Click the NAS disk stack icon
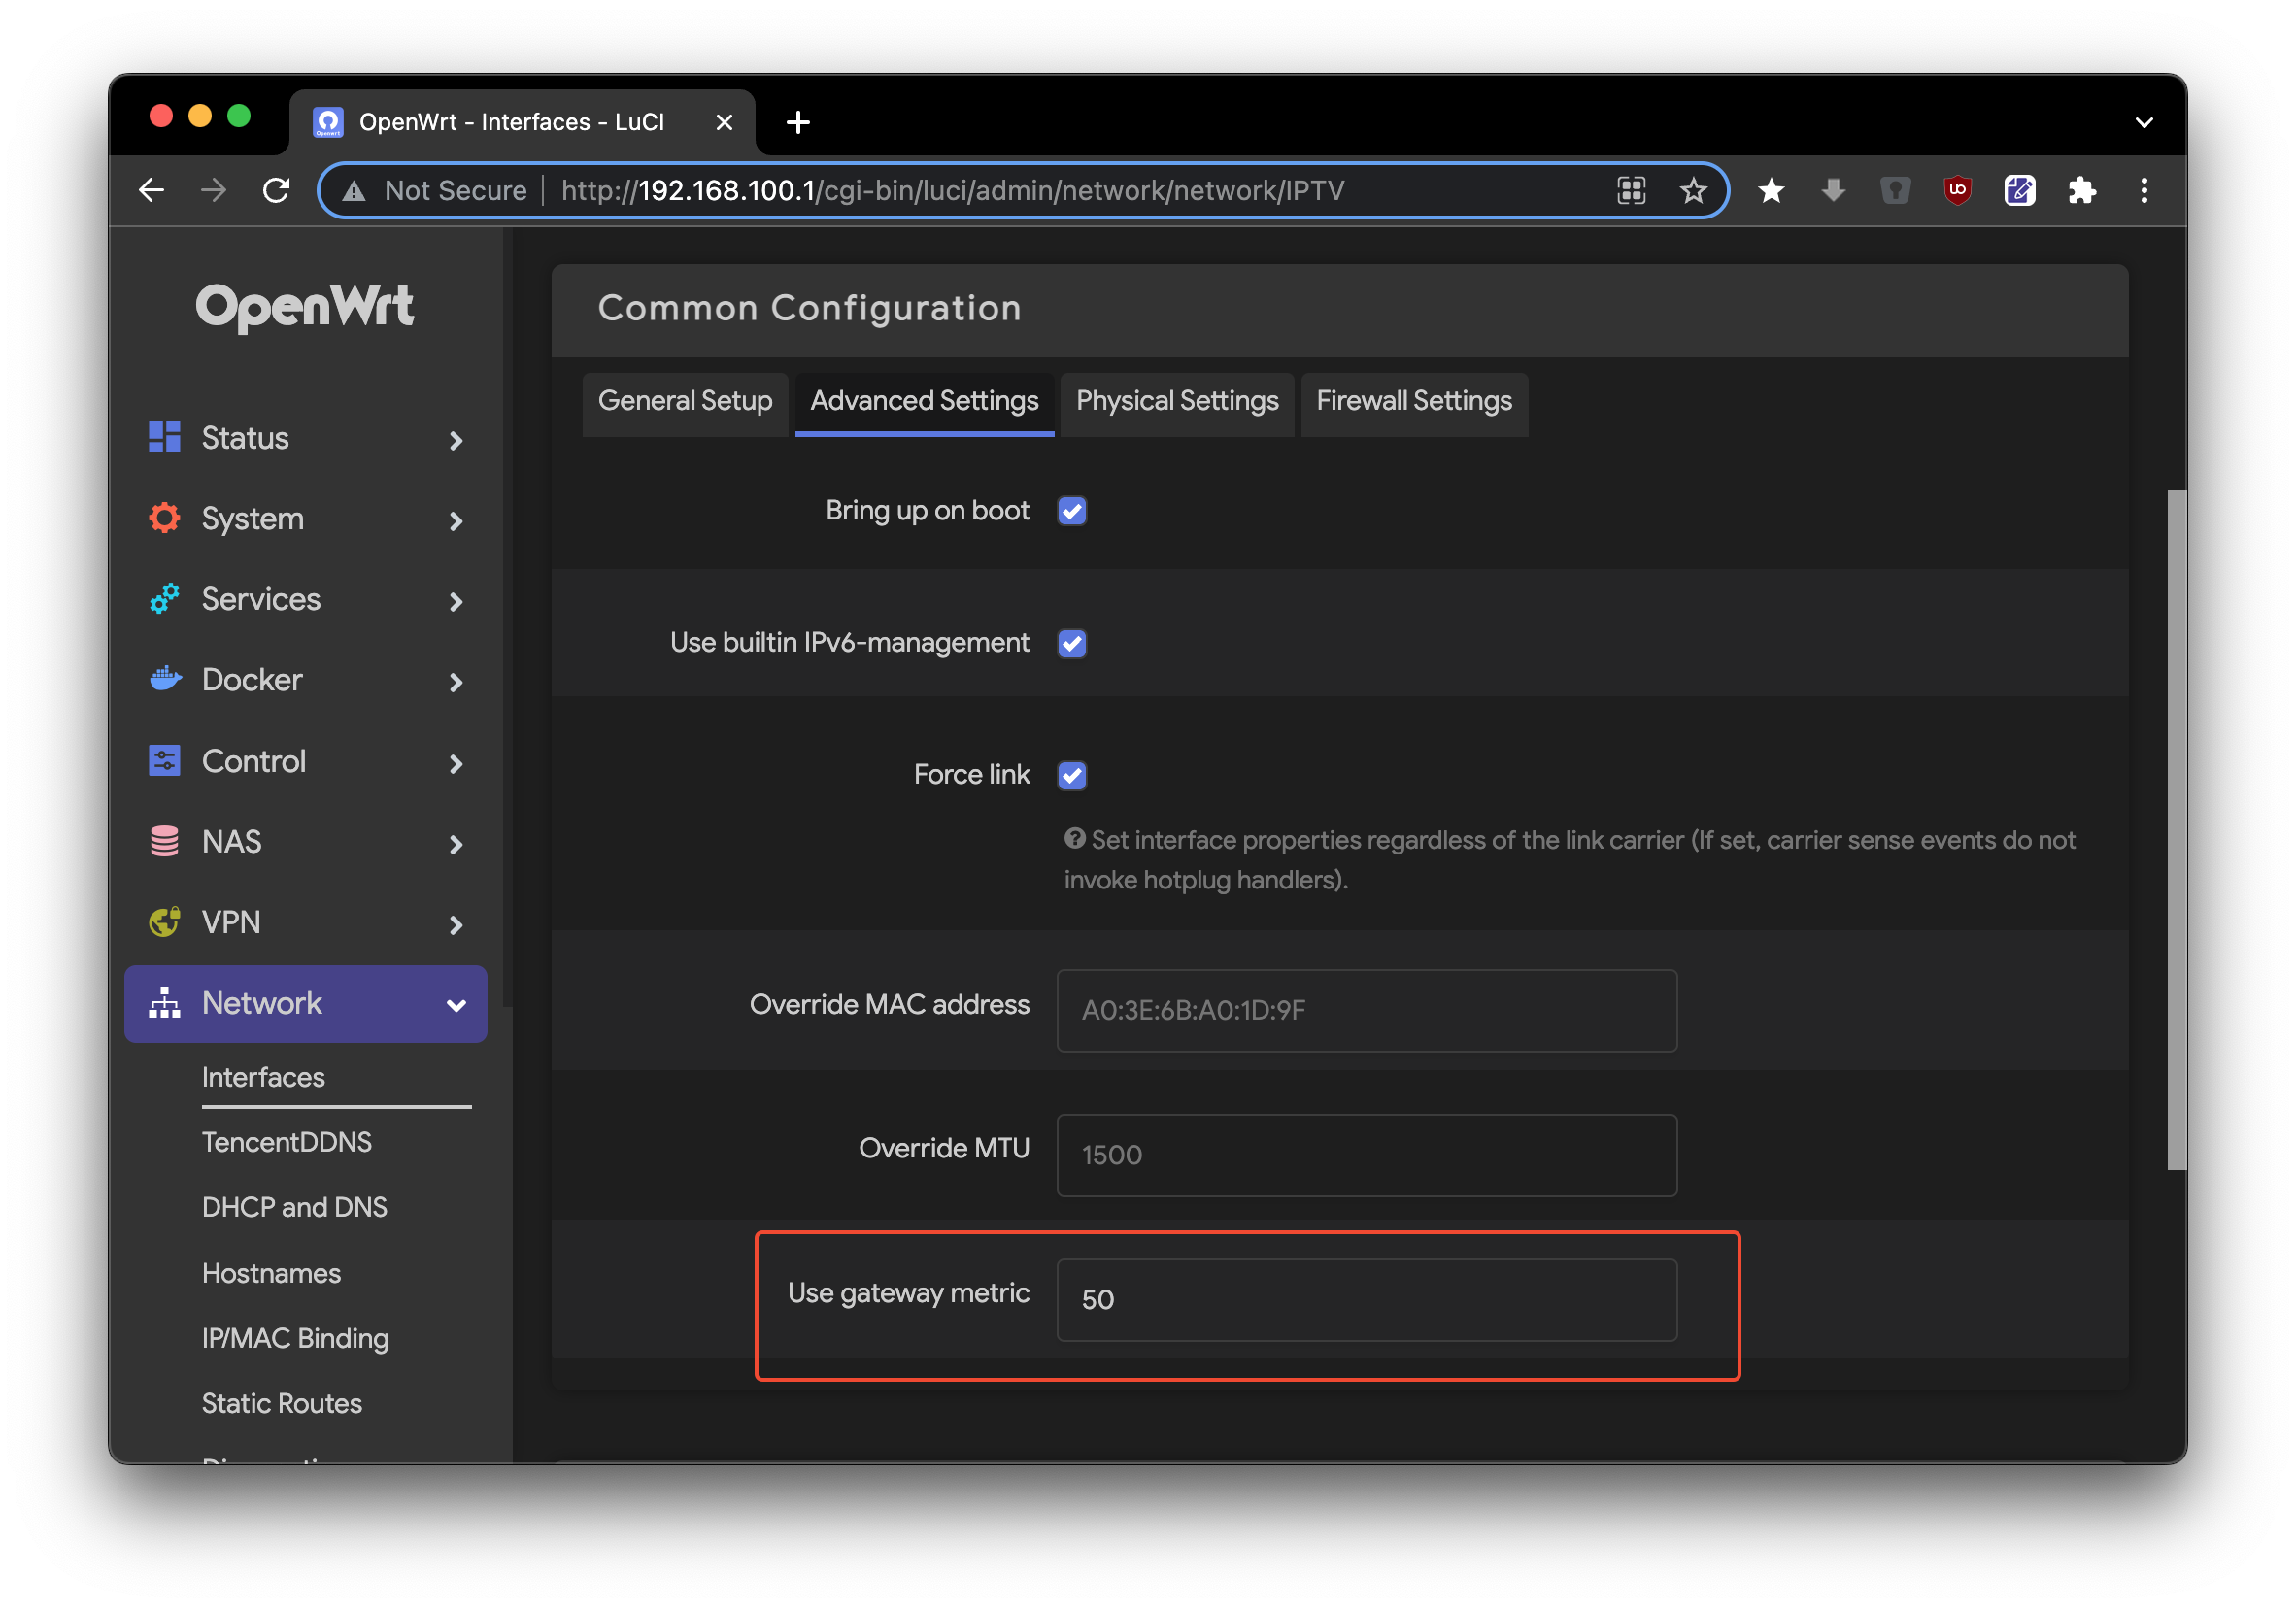Screen dimensions: 2296x1608 [164, 841]
